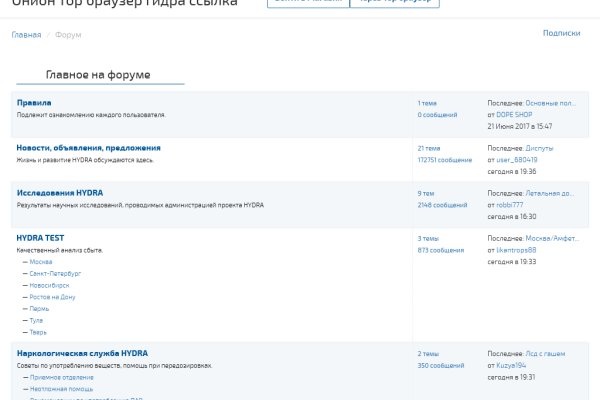Viewport: 600px width, 400px height.
Task: Click the Форум breadcrumb item
Action: 68,34
